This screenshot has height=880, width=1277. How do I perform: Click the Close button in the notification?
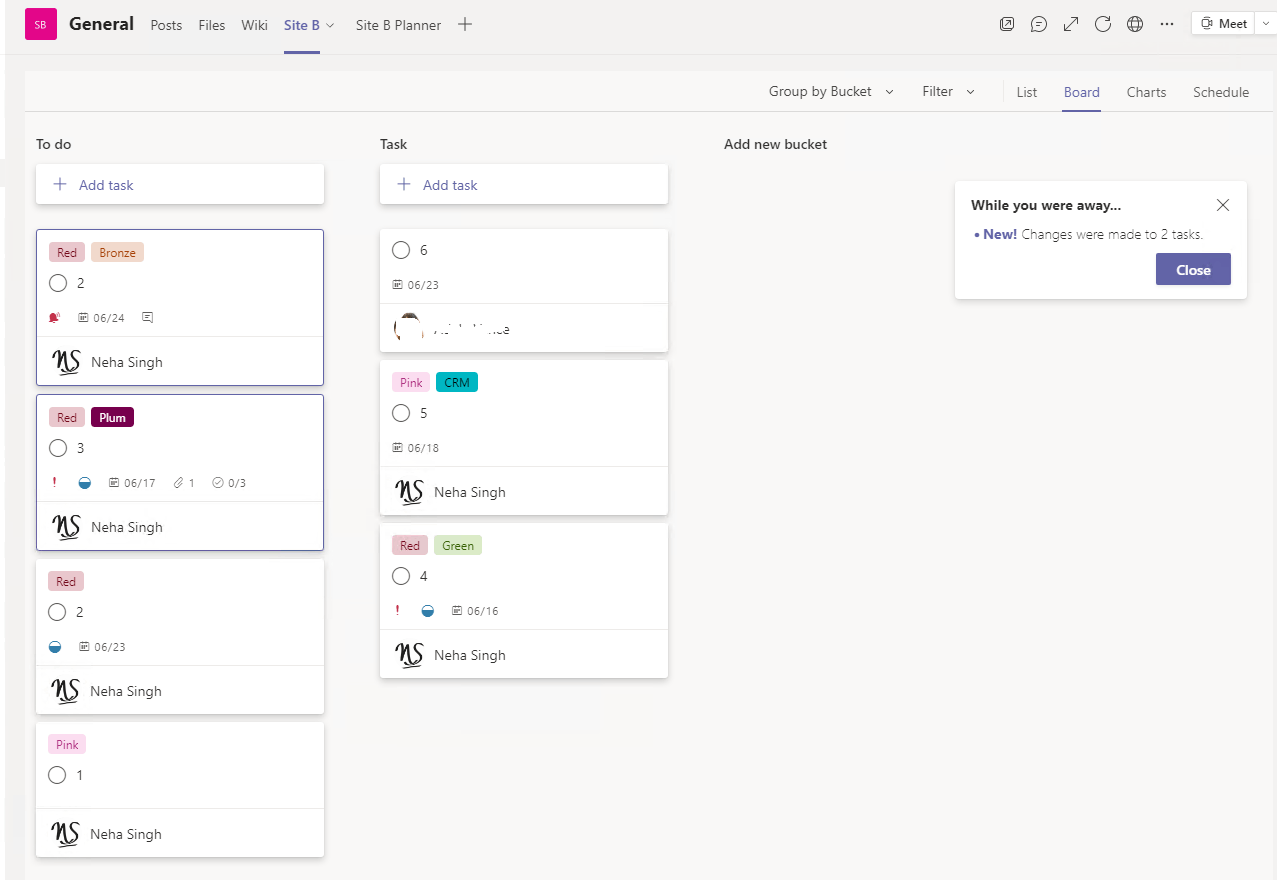click(1193, 270)
